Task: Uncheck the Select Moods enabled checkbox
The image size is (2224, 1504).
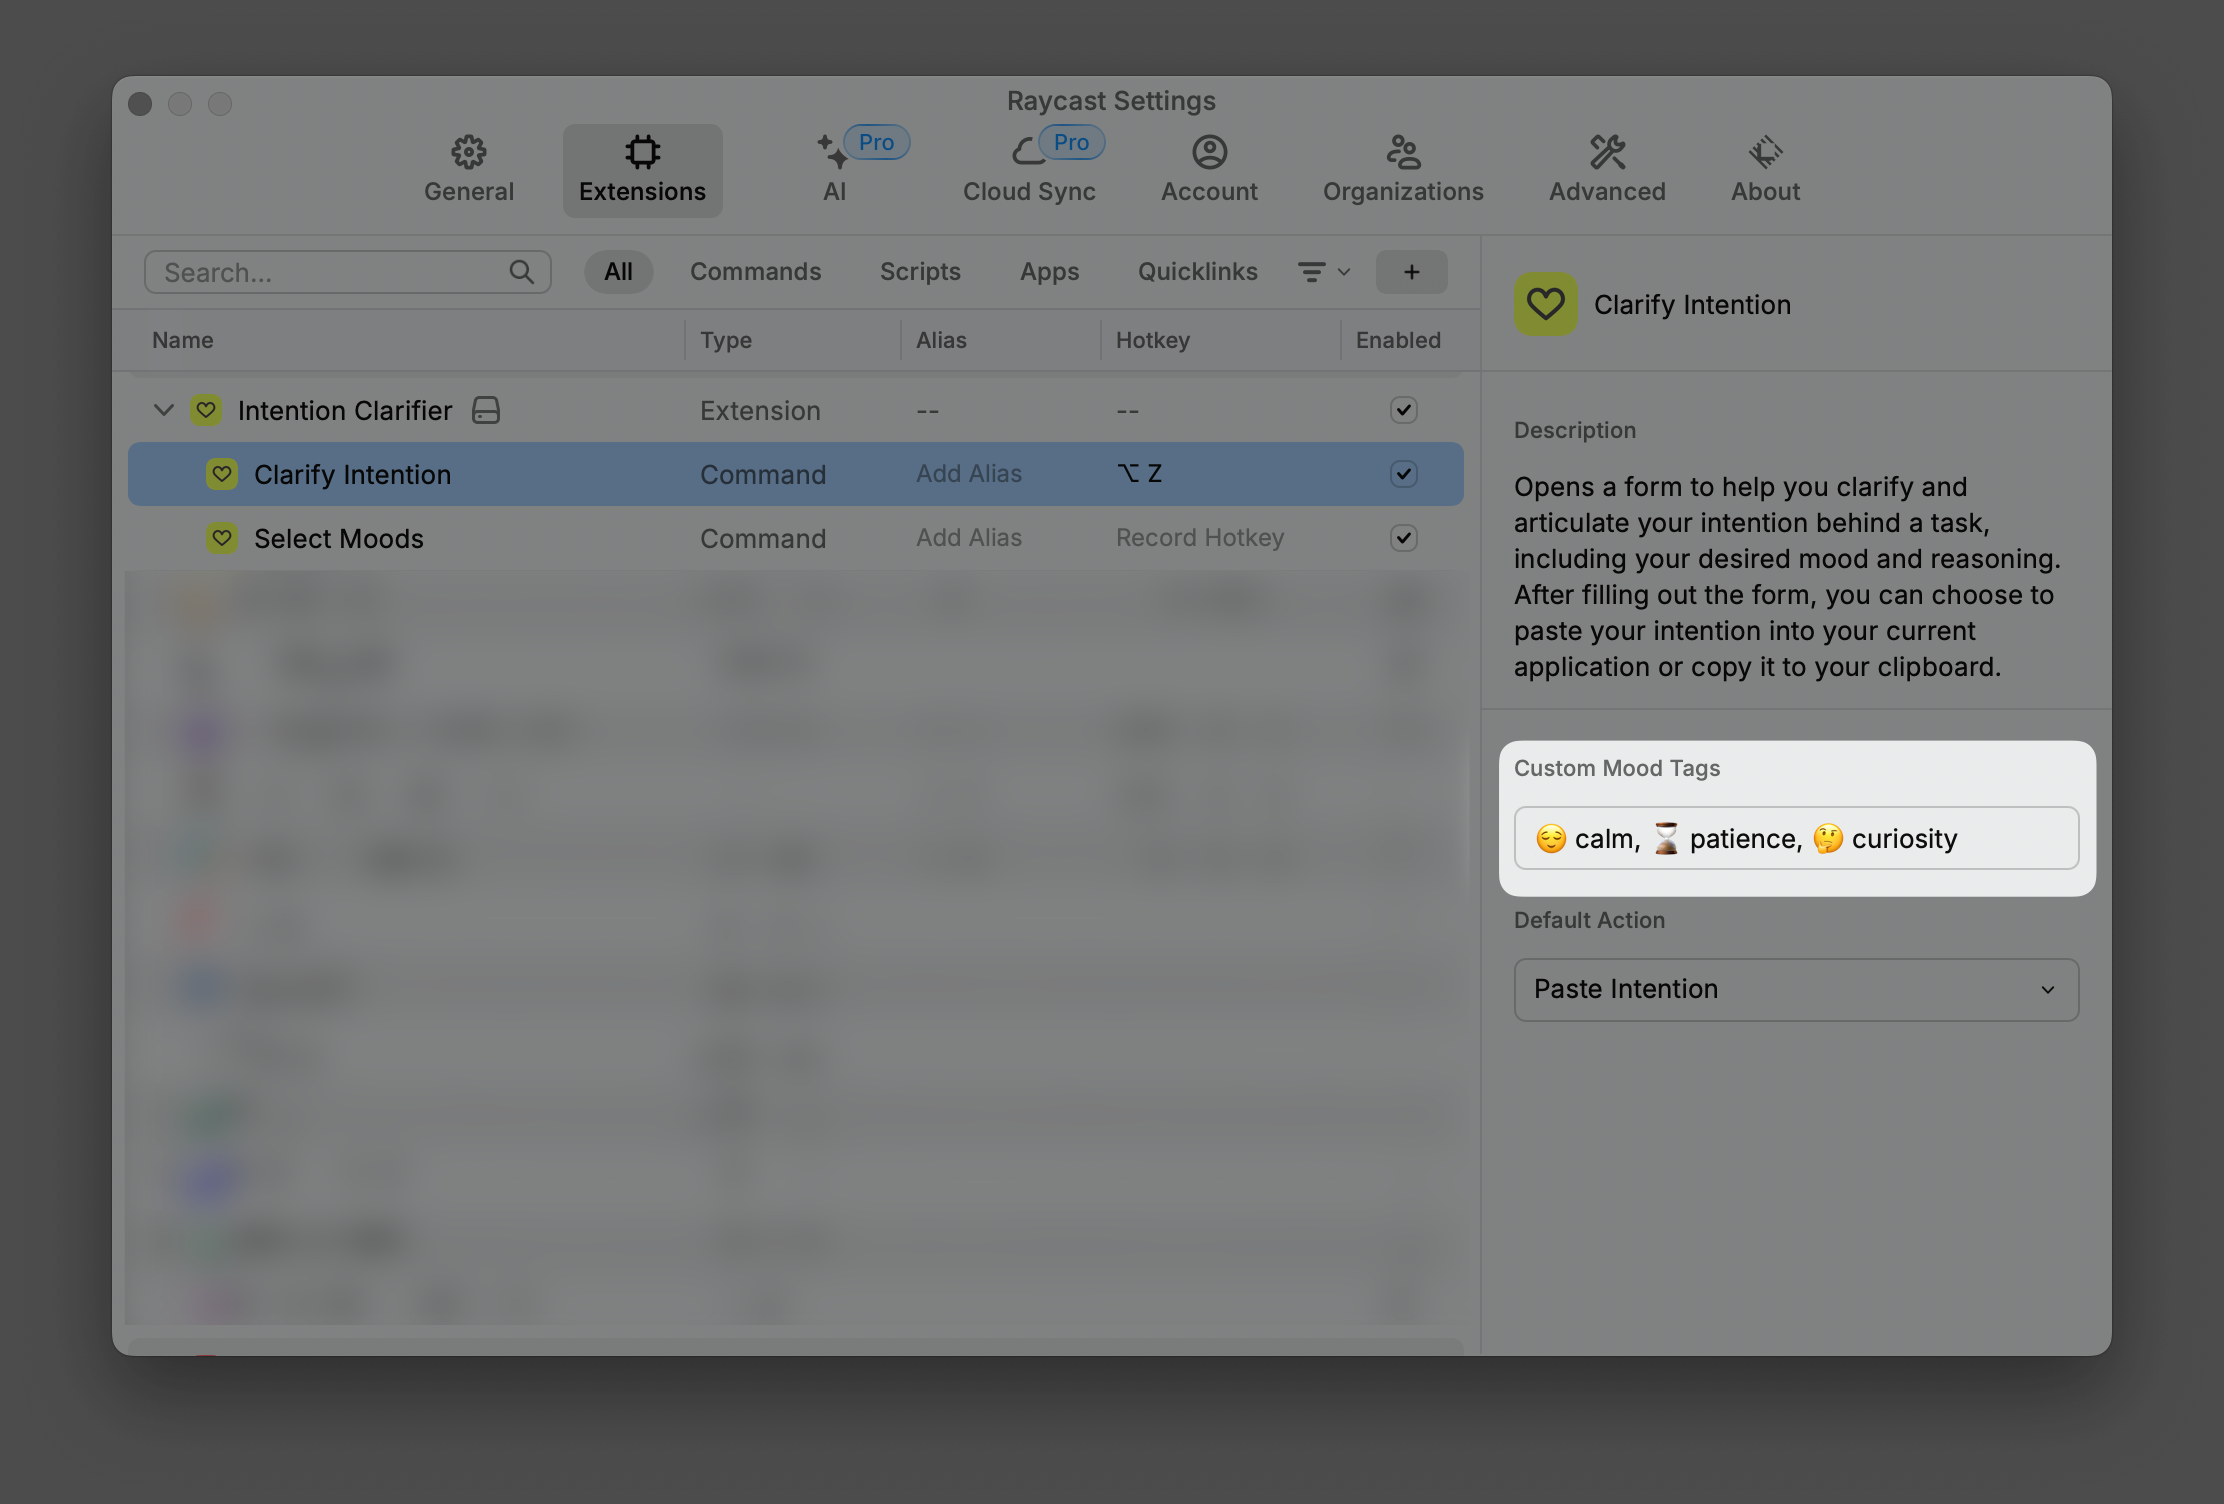Action: [1403, 538]
